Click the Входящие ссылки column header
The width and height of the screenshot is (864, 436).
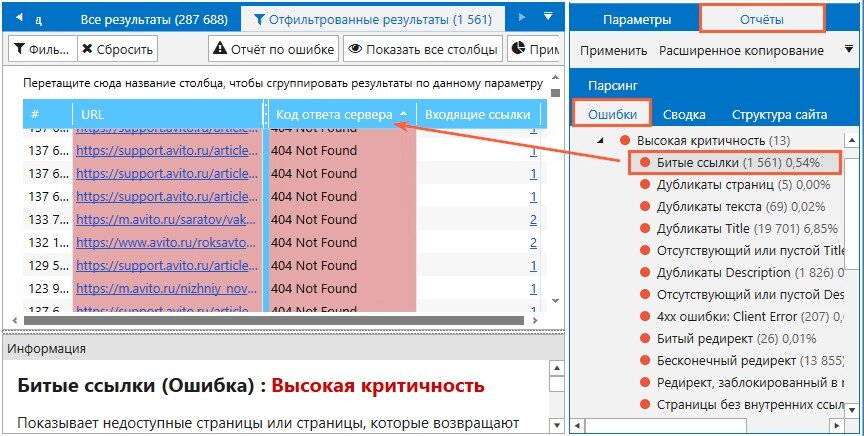pos(478,115)
